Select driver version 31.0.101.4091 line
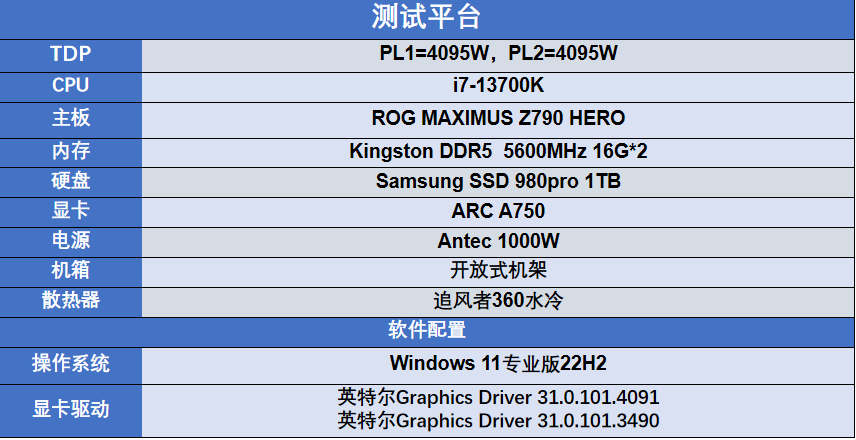Screen dimensions: 856x440 [498, 397]
